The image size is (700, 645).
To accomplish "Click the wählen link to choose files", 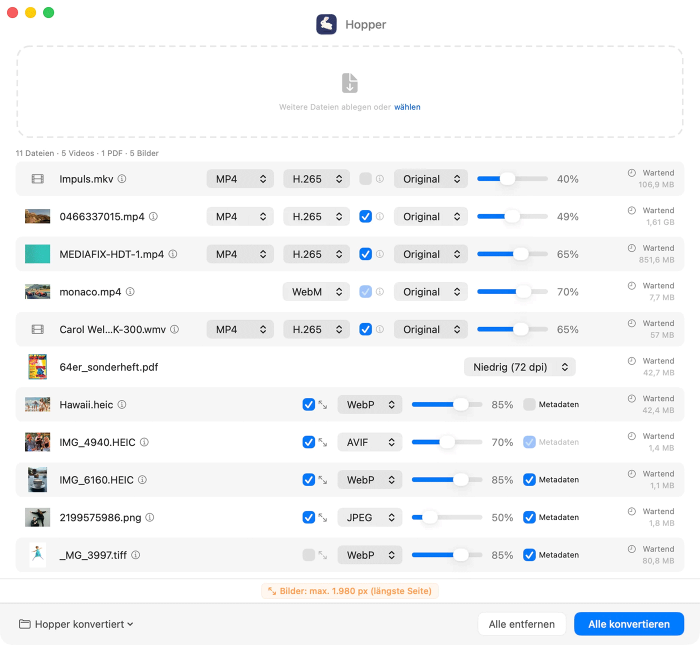I will coord(407,107).
